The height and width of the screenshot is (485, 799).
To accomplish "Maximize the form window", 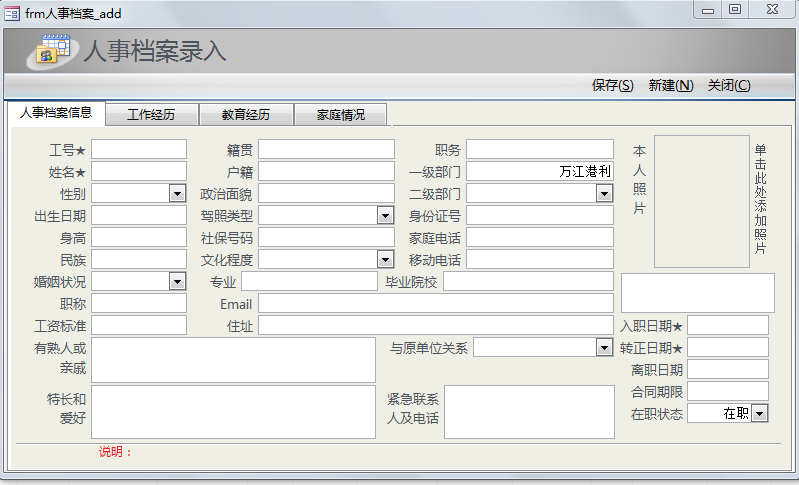I will point(735,10).
